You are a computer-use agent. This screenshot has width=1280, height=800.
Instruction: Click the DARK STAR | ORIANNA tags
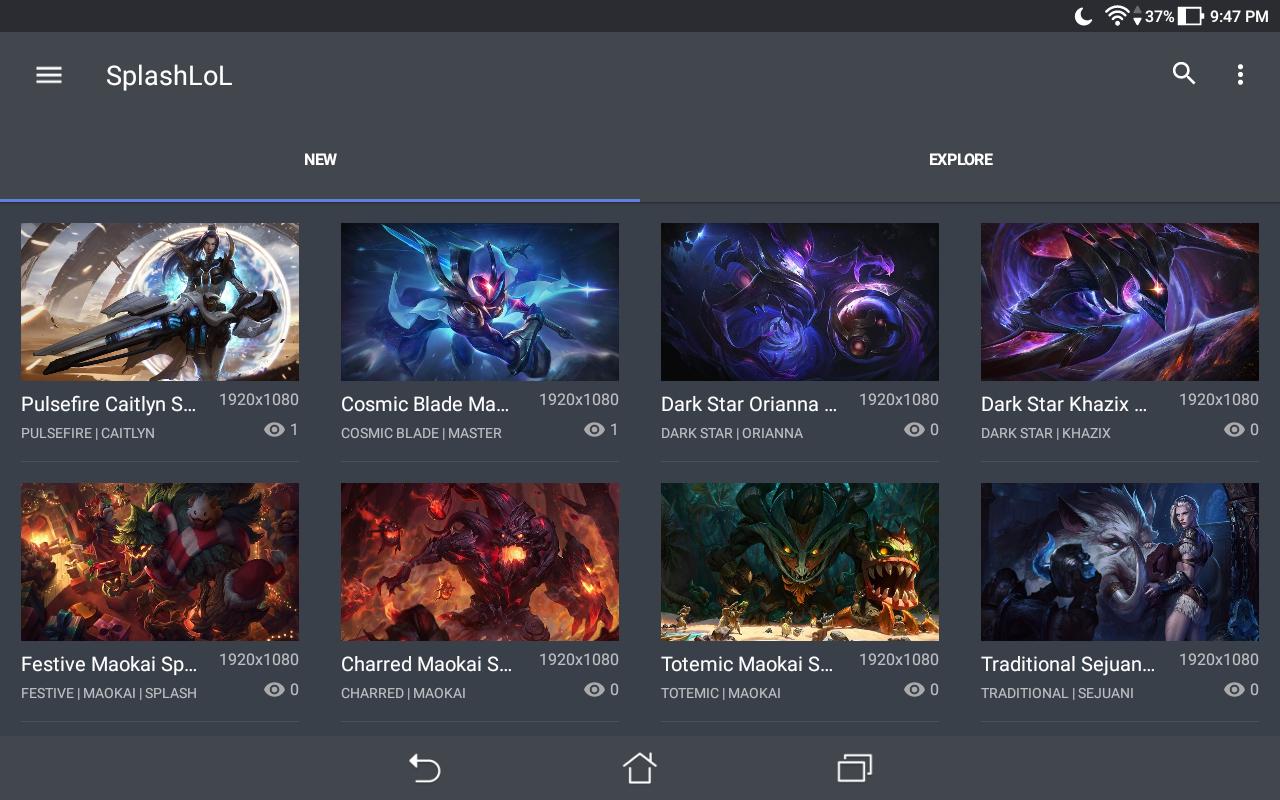pyautogui.click(x=732, y=433)
